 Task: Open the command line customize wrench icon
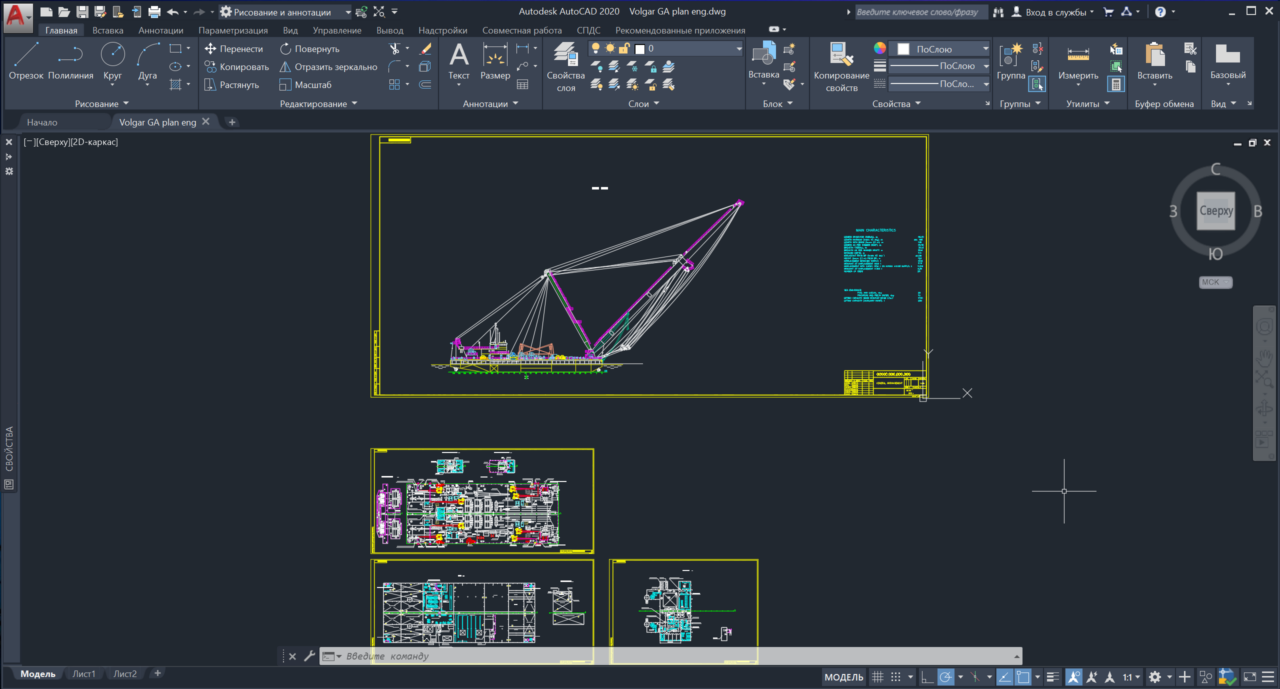click(309, 656)
